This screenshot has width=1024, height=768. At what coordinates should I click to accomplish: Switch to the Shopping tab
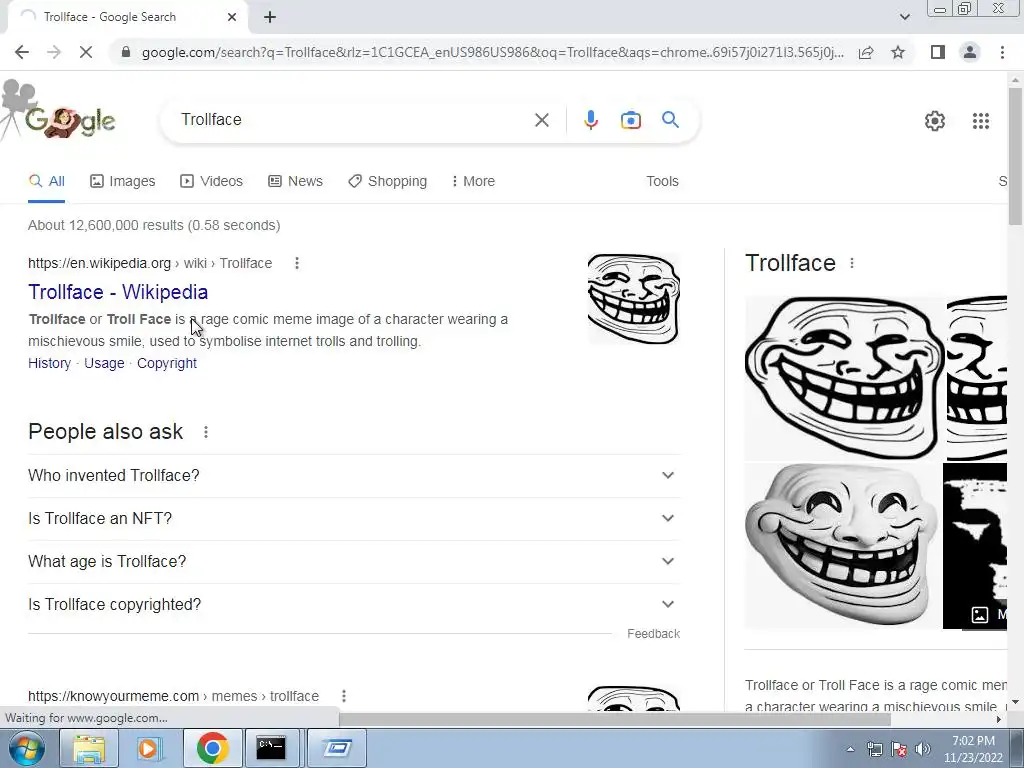388,181
